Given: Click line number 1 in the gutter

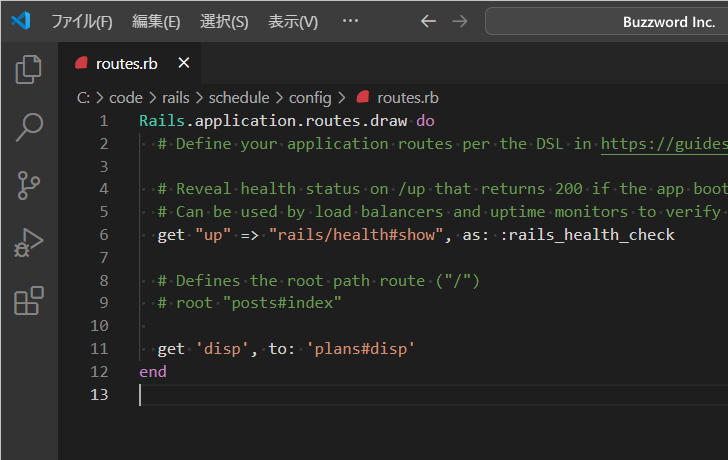Looking at the screenshot, I should 104,121.
